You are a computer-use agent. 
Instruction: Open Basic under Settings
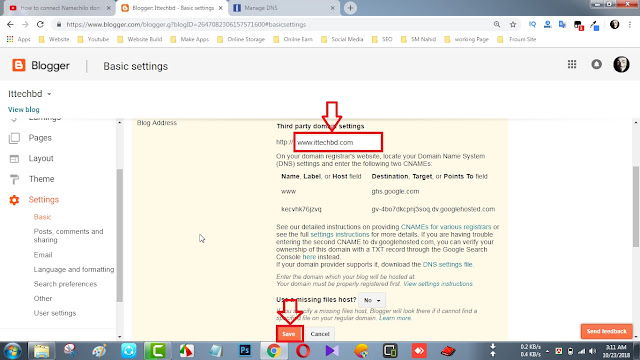point(42,217)
